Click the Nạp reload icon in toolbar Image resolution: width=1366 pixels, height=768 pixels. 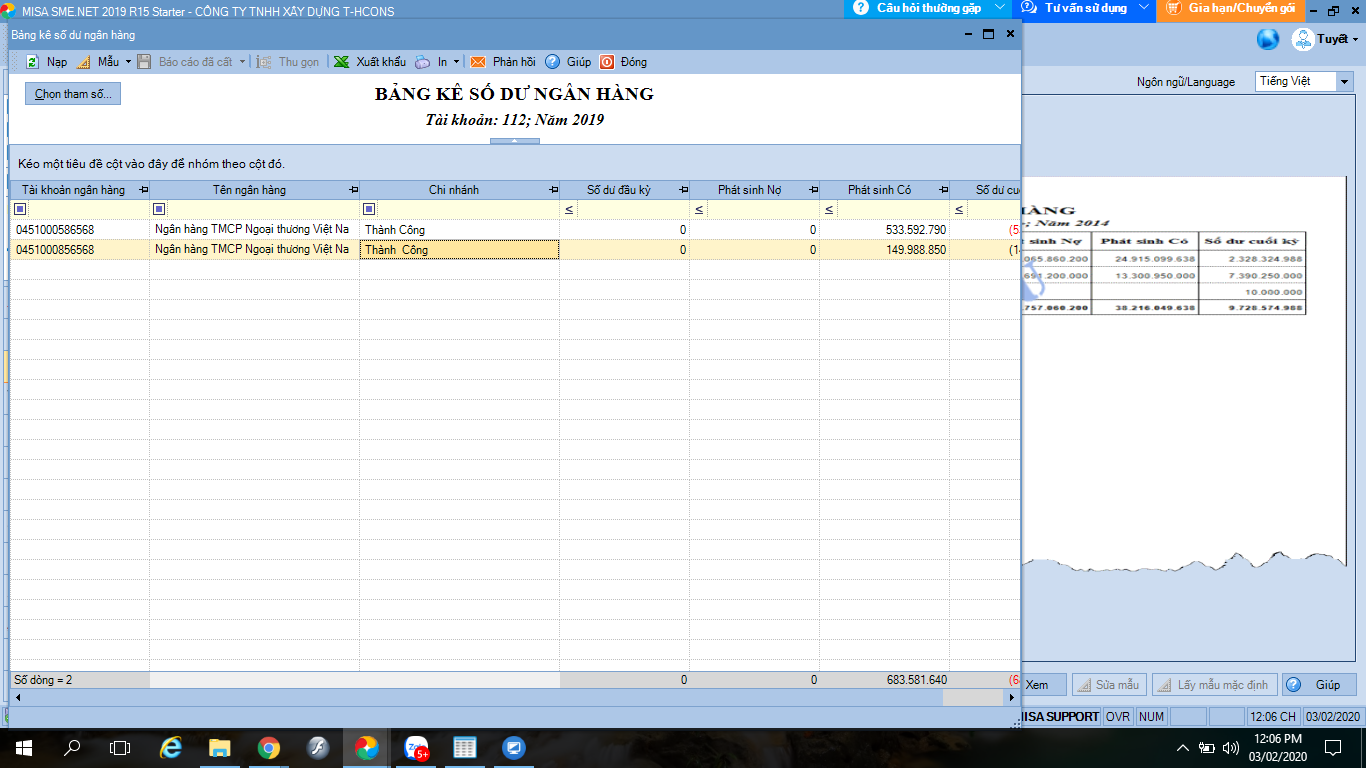tap(33, 62)
